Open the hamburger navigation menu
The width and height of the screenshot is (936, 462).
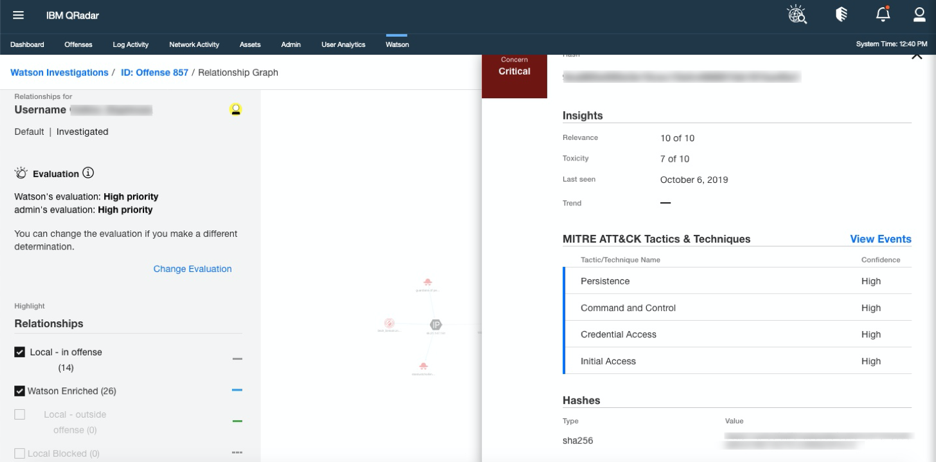(x=19, y=15)
